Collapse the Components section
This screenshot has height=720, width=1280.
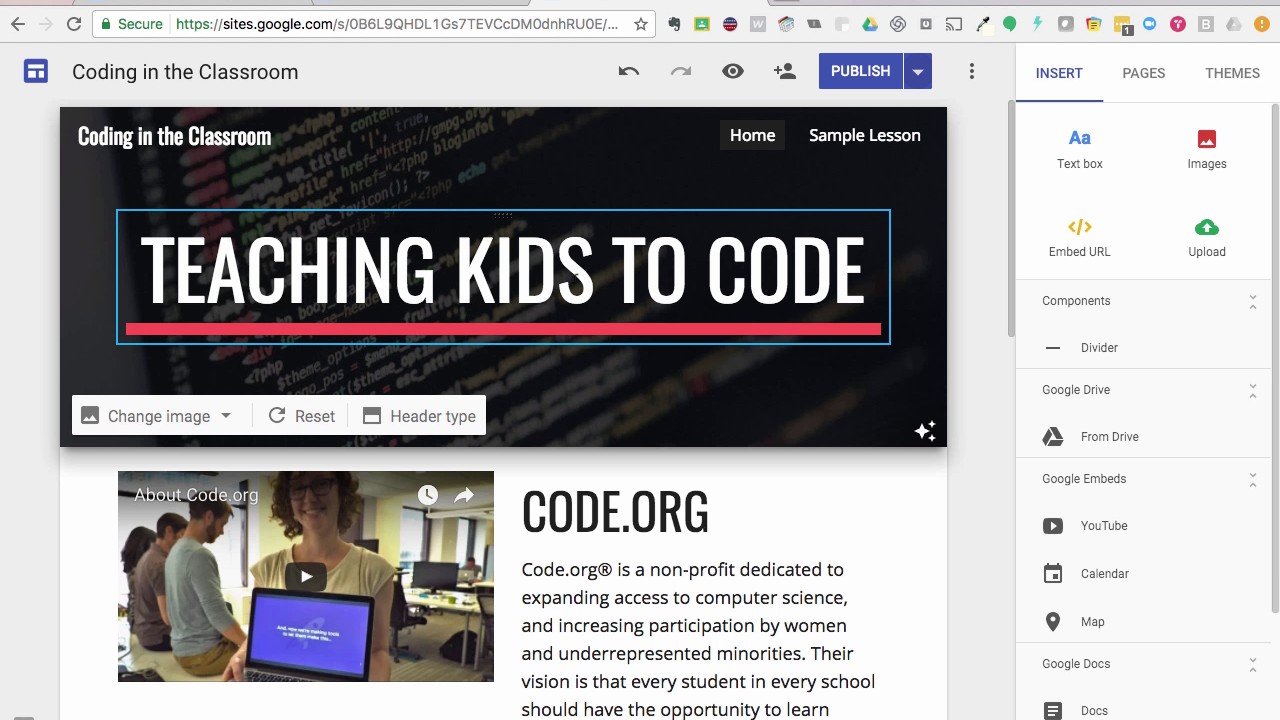(x=1253, y=301)
